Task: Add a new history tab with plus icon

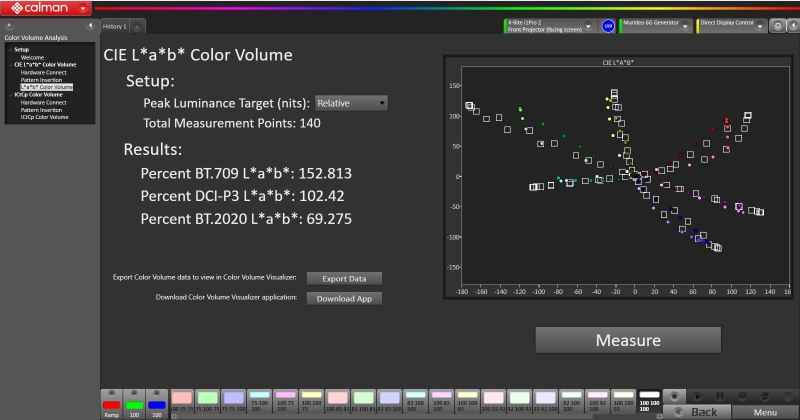Action: pos(137,26)
